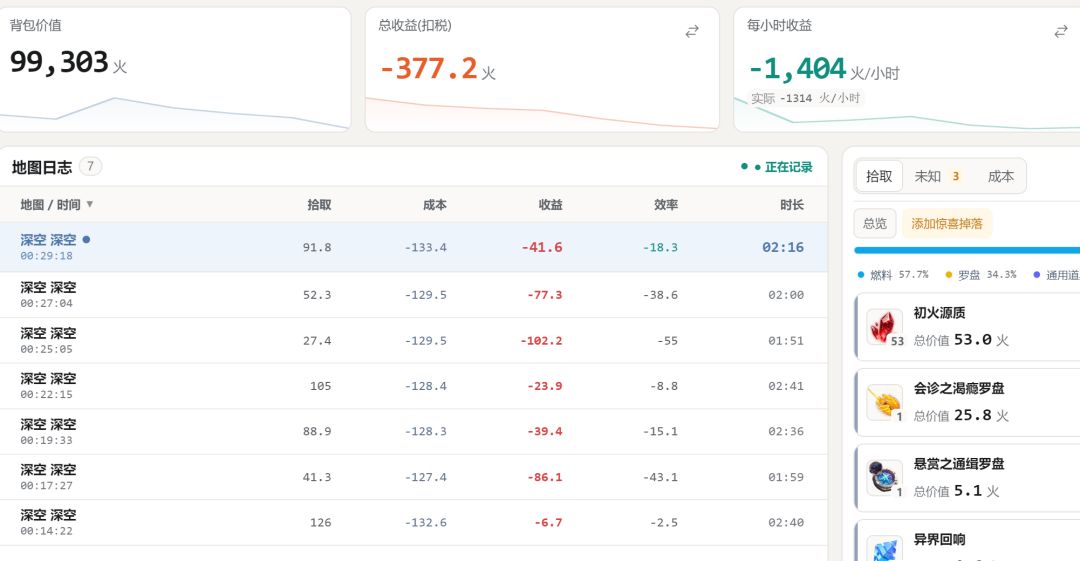The height and width of the screenshot is (561, 1080).
Task: Click the 拾取 column header
Action: pyautogui.click(x=319, y=205)
